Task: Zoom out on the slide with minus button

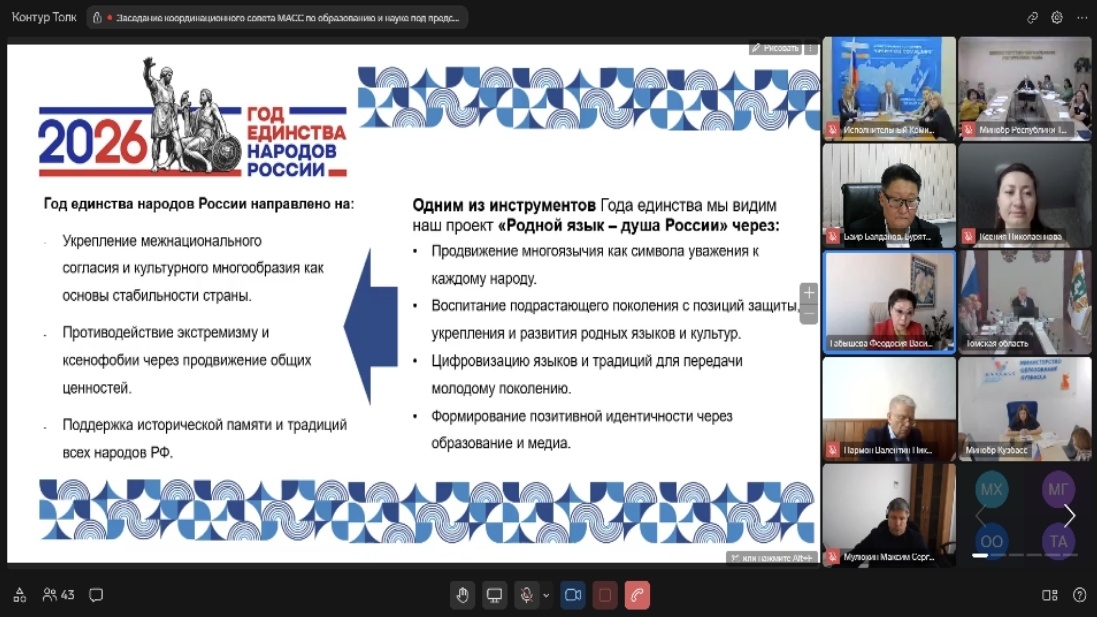Action: click(x=809, y=314)
